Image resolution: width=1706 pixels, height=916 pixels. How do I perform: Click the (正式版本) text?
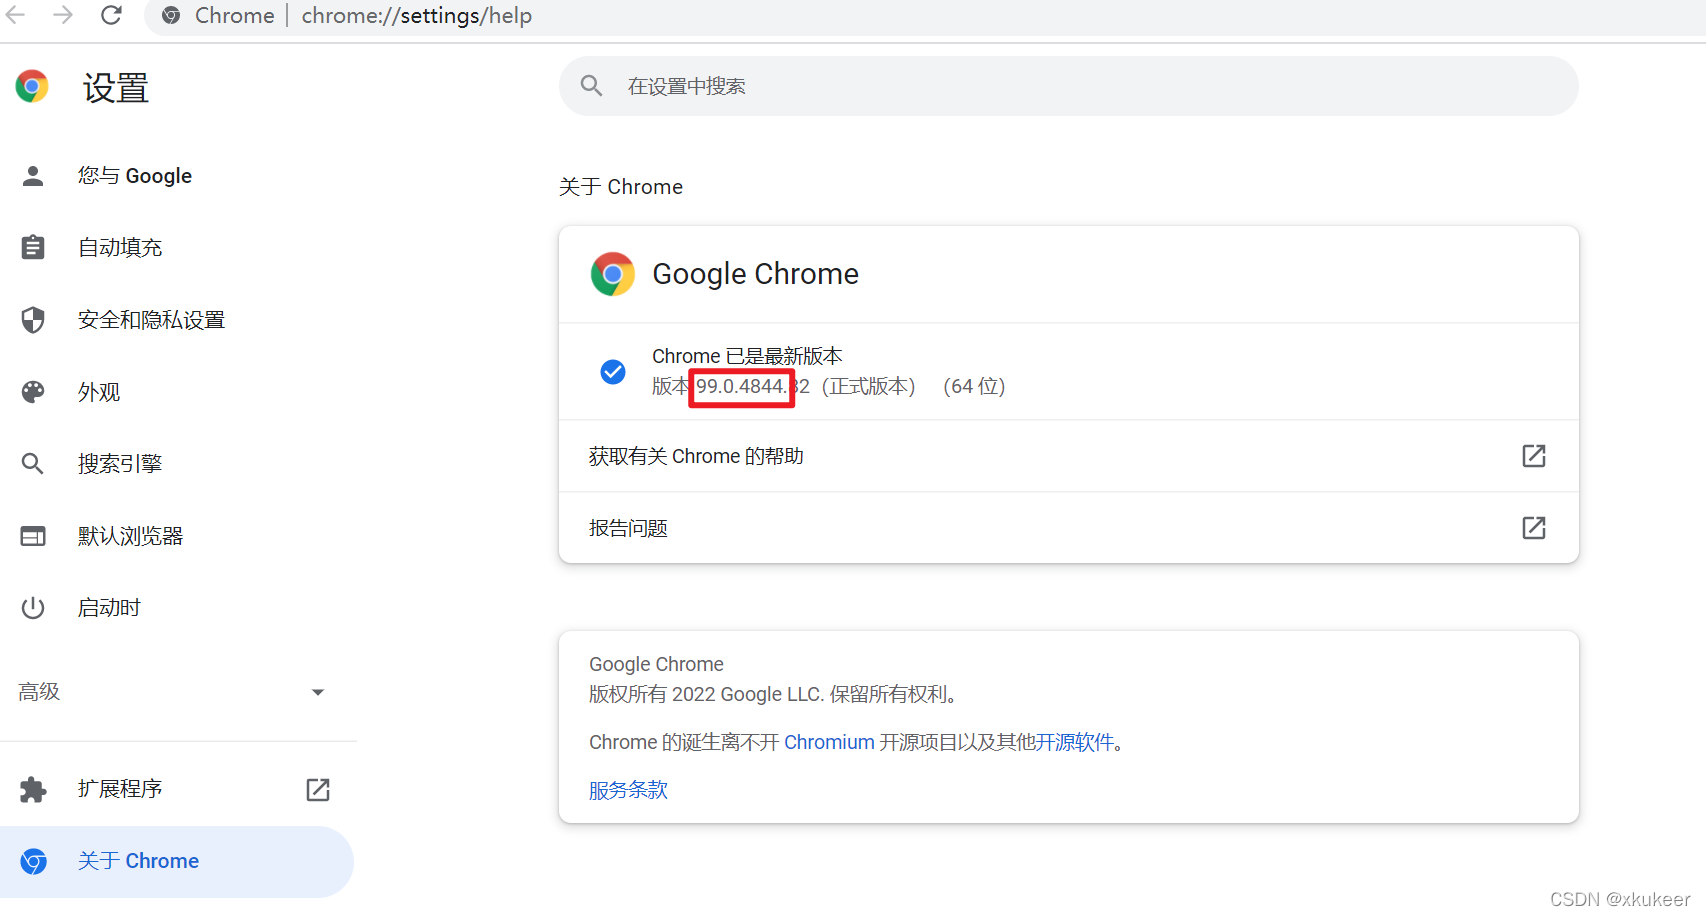868,387
